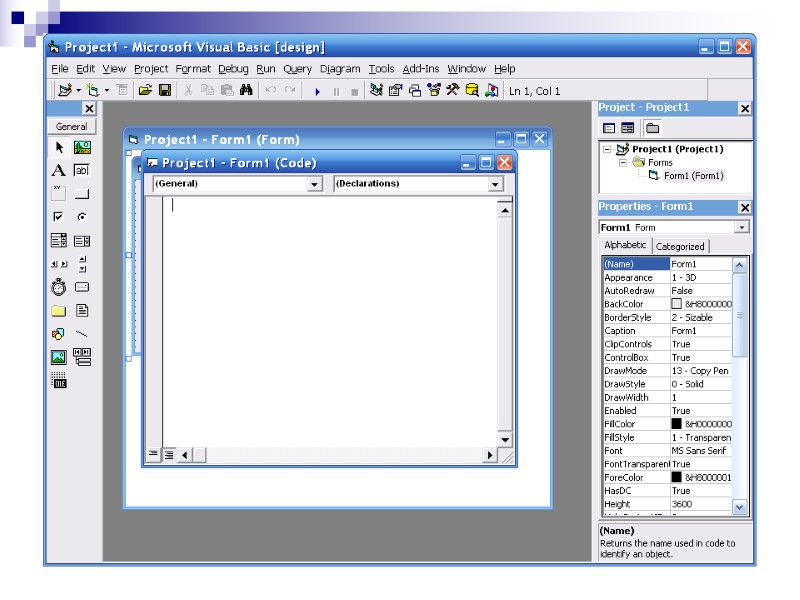This screenshot has height=600, width=800.
Task: Collapse the Forms folder node
Action: (623, 163)
